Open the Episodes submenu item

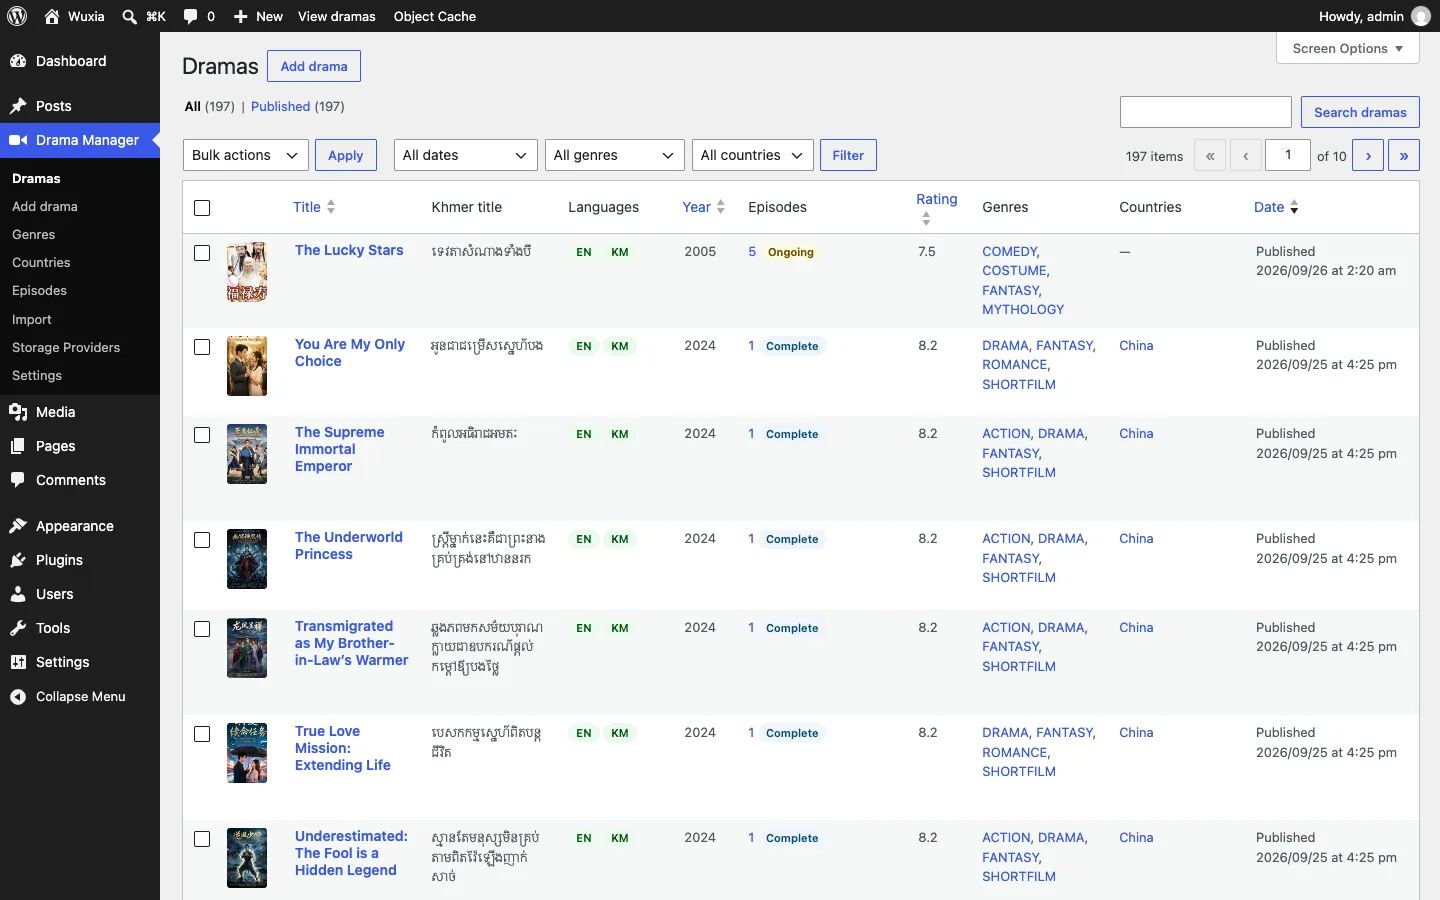coord(40,291)
